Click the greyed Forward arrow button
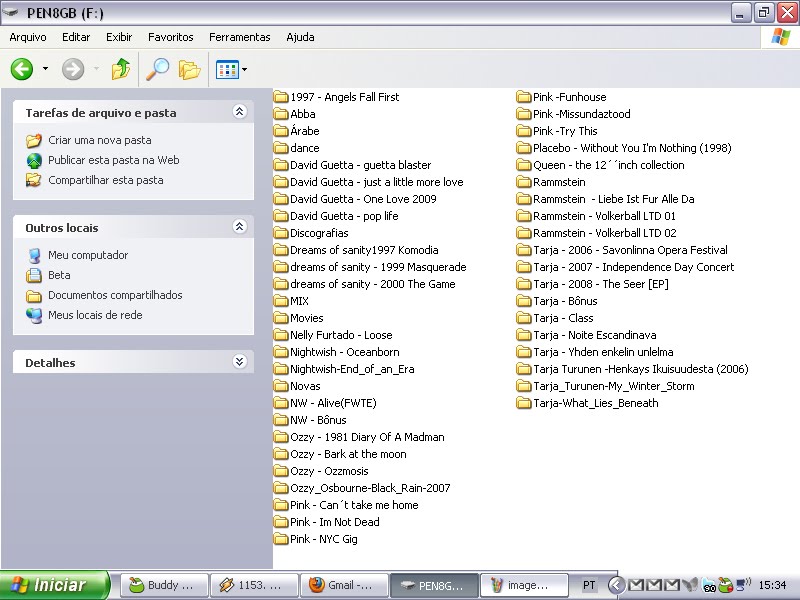Image resolution: width=800 pixels, height=600 pixels. 73,69
